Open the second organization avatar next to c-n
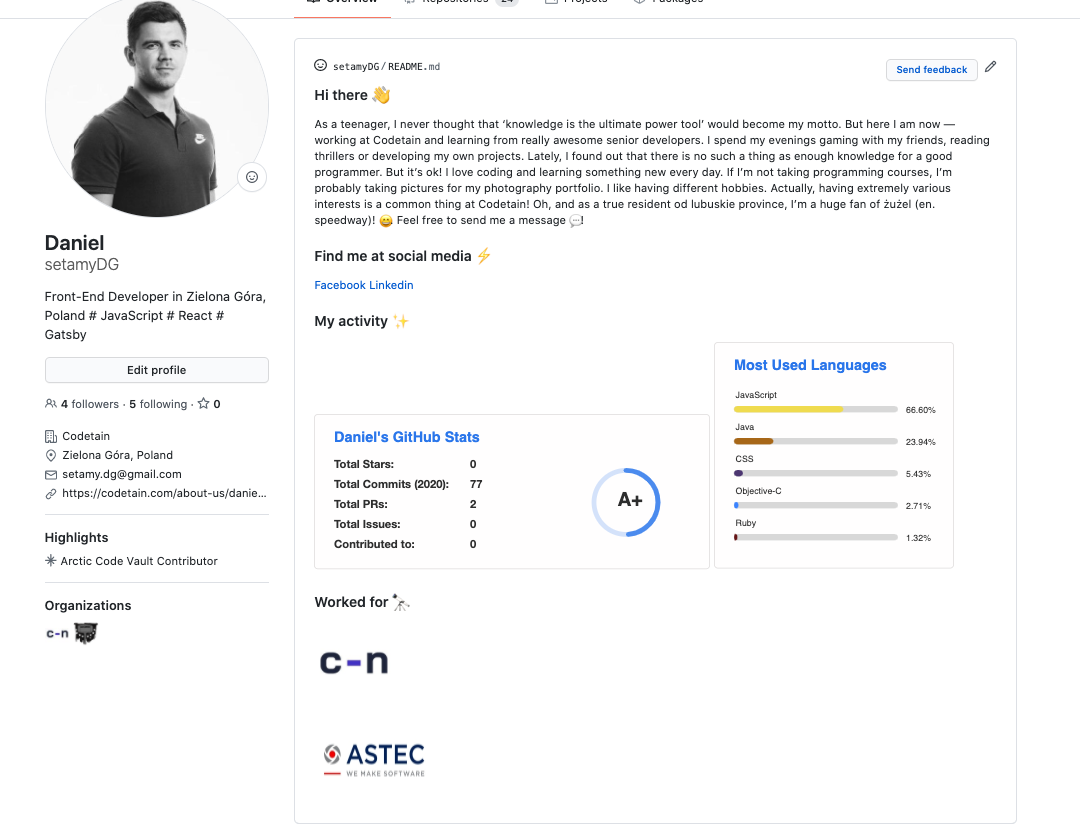 pyautogui.click(x=86, y=633)
